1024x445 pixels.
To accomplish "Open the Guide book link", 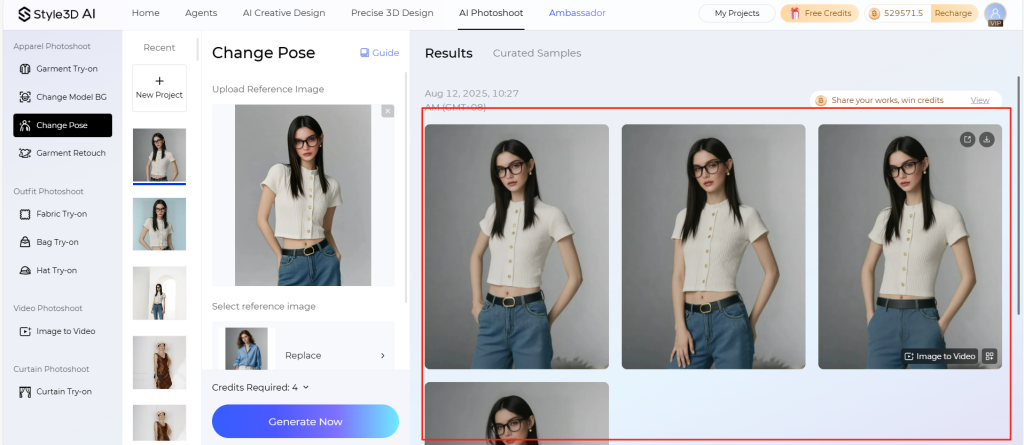I will 379,53.
